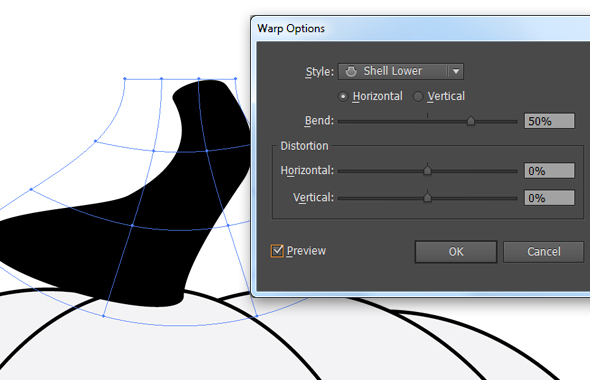Click the Style label text

[319, 72]
